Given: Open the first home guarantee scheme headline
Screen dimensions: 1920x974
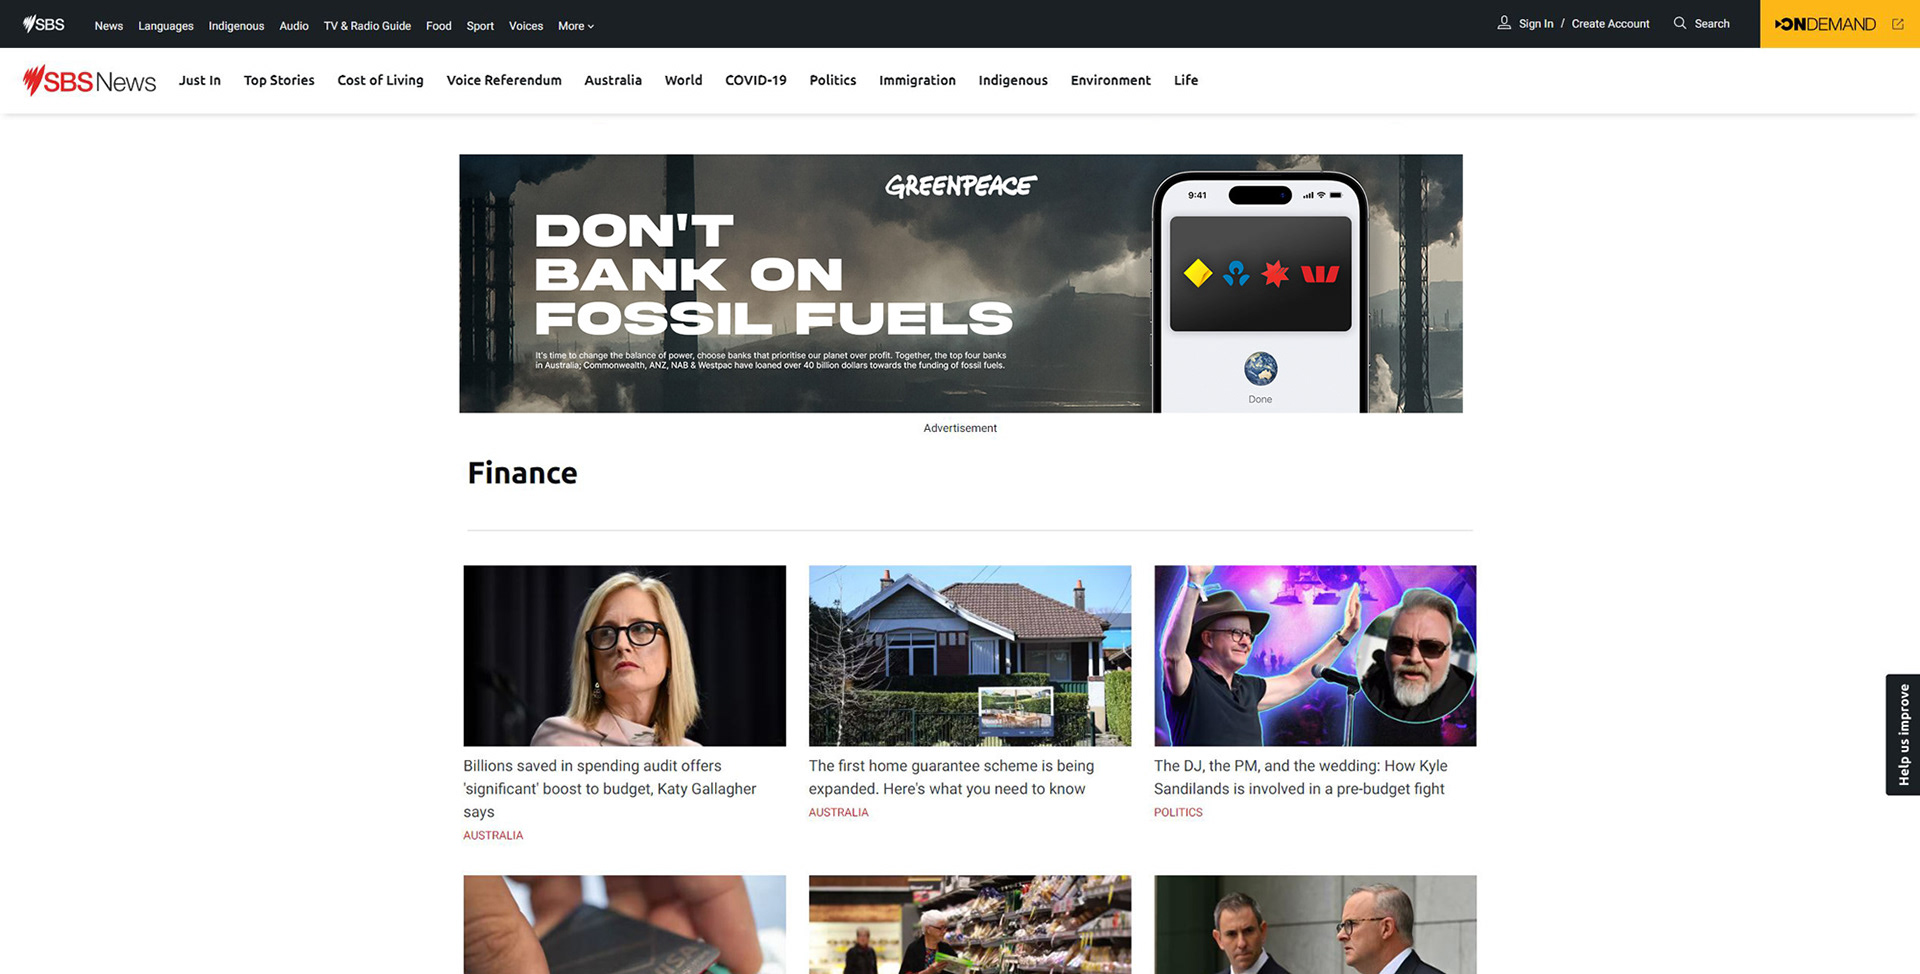Looking at the screenshot, I should 951,777.
